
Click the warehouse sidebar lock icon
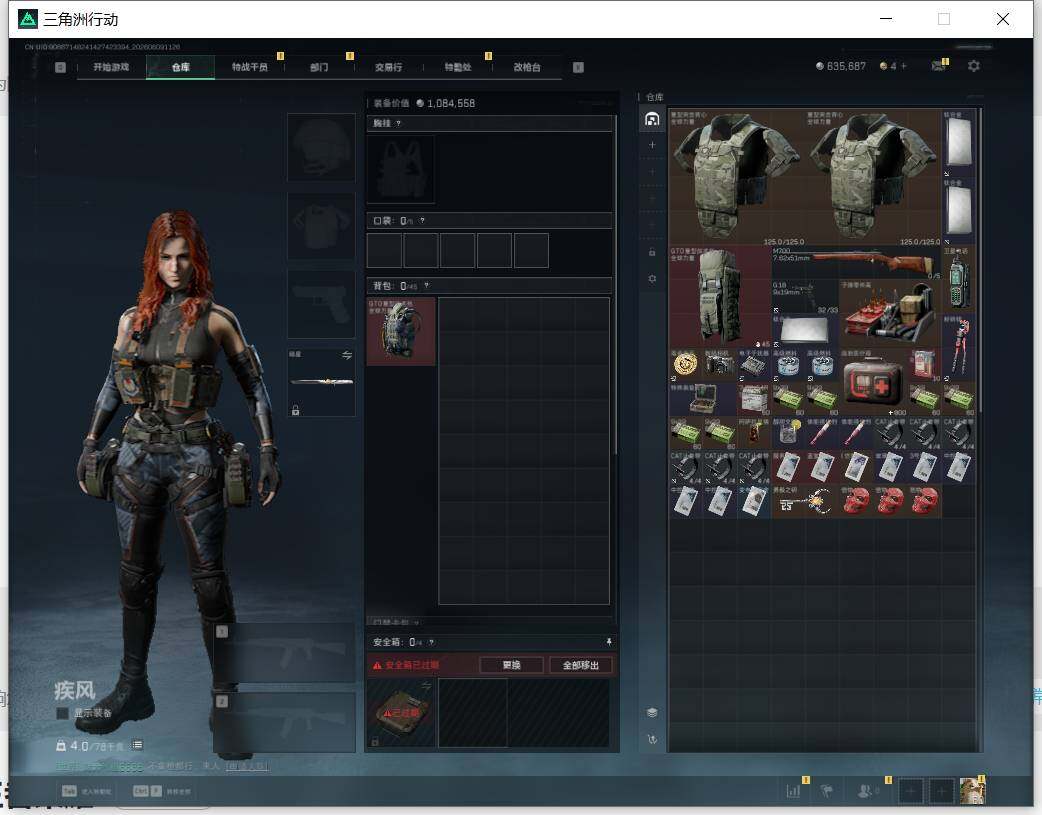tap(652, 253)
